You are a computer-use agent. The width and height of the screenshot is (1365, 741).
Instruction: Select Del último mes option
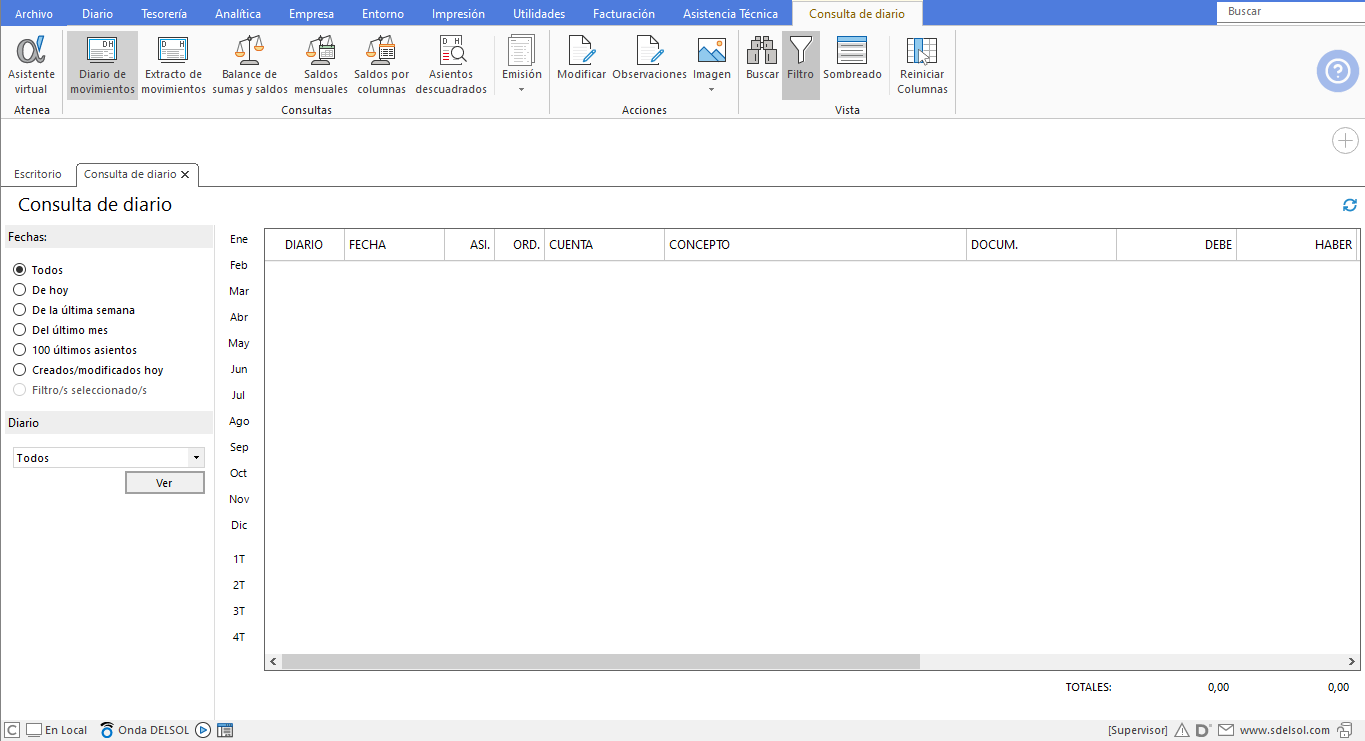click(x=19, y=330)
